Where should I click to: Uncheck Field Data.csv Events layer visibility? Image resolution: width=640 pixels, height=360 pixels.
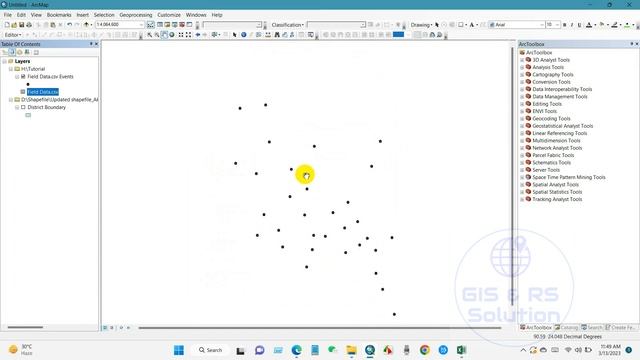pyautogui.click(x=23, y=76)
